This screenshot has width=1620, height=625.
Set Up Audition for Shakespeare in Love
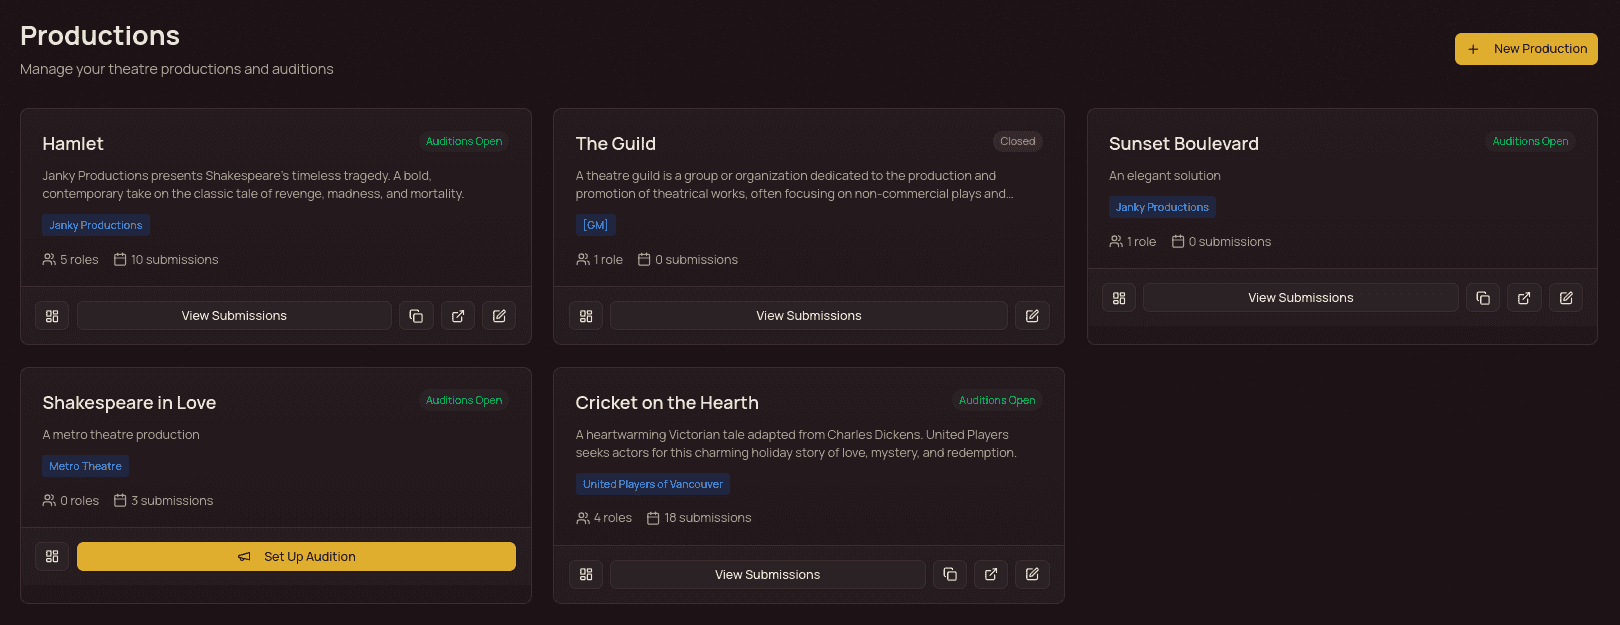click(296, 557)
